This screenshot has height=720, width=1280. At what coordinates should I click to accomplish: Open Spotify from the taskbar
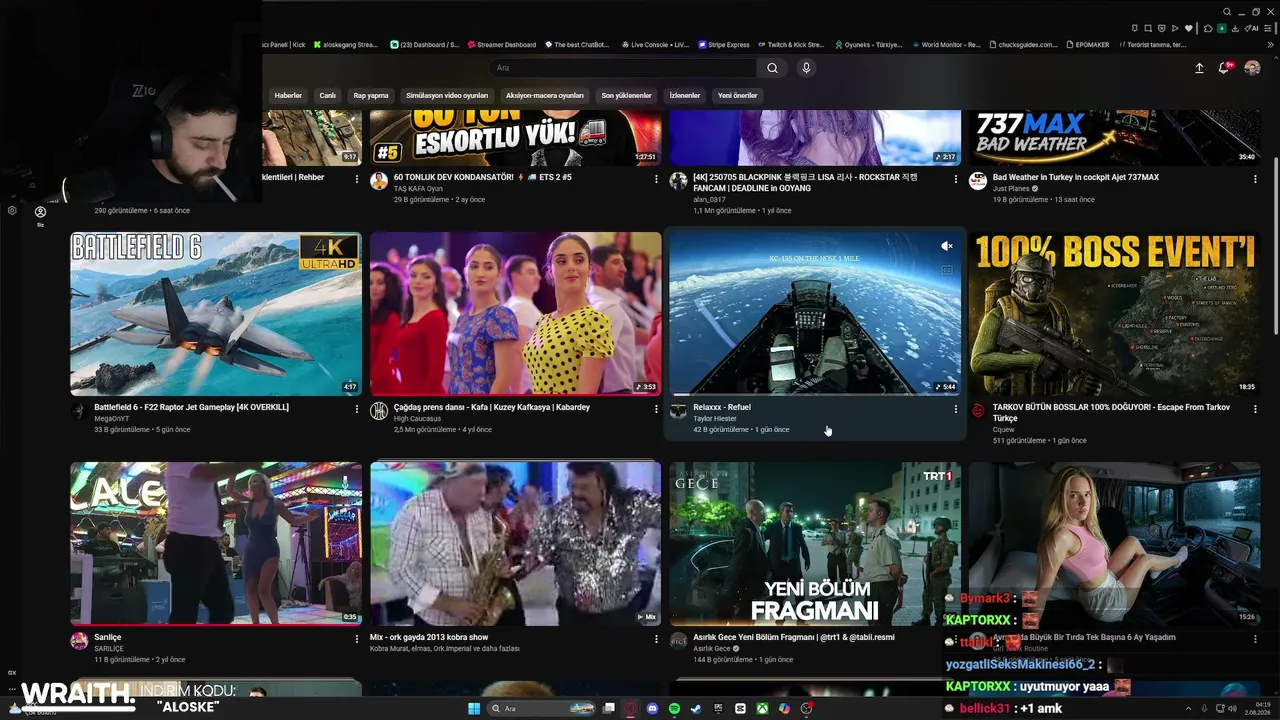675,708
